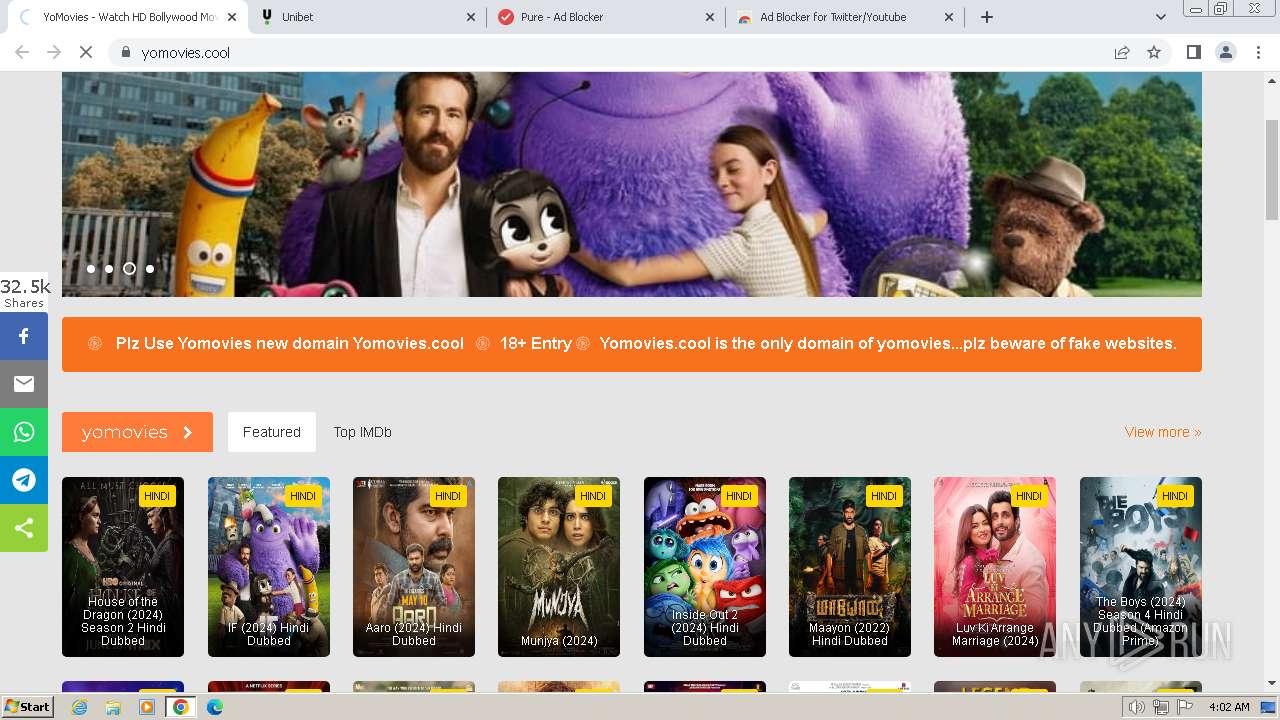Close the Unibet tab

tap(472, 17)
